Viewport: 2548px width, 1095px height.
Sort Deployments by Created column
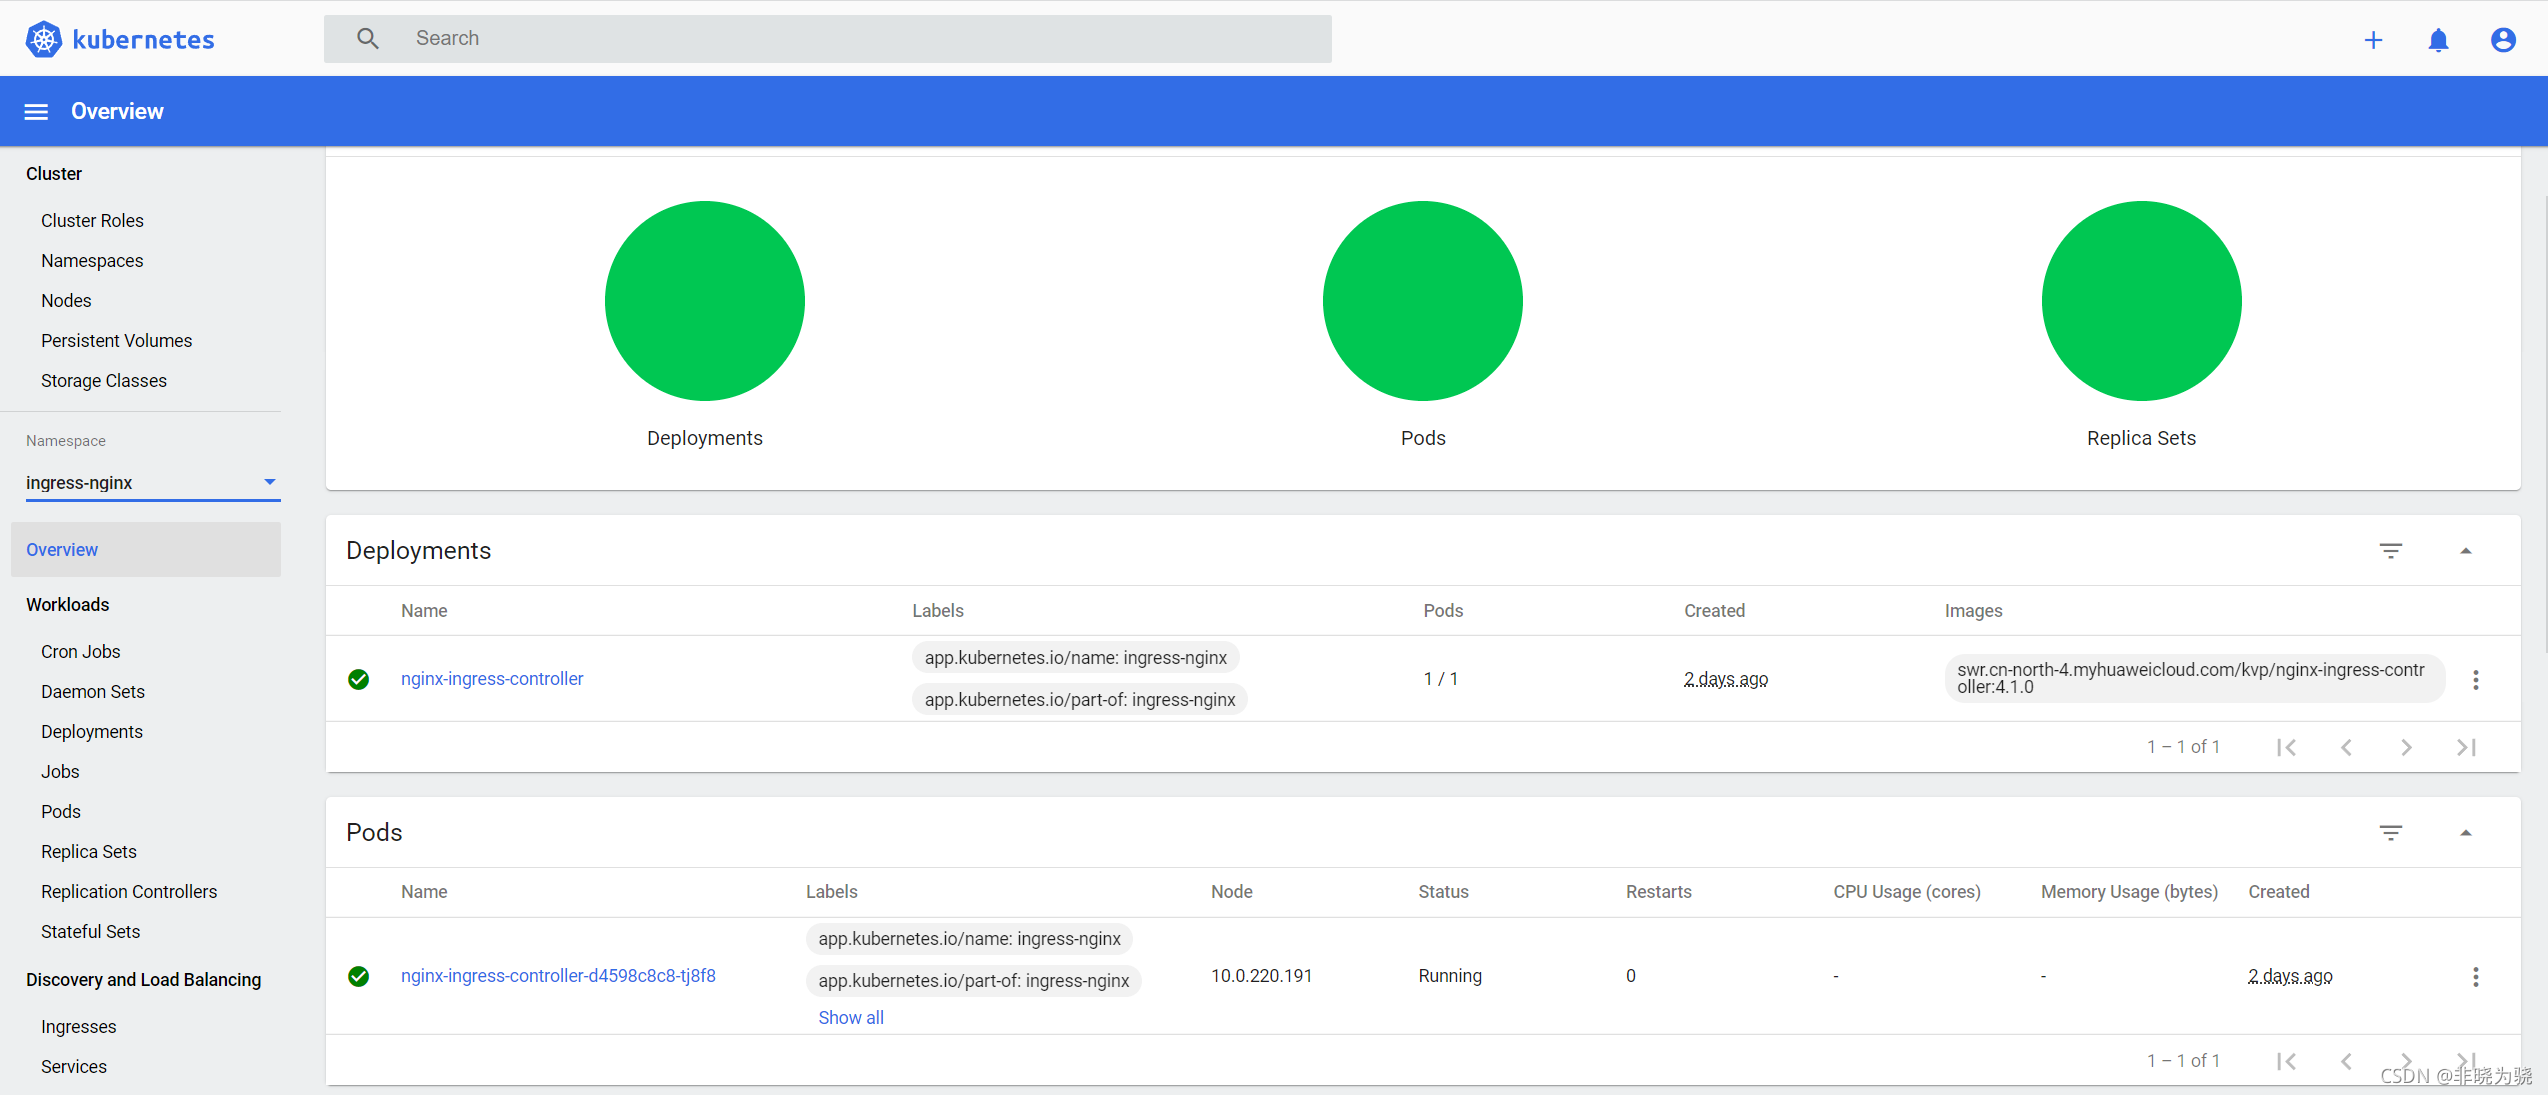pos(1714,610)
